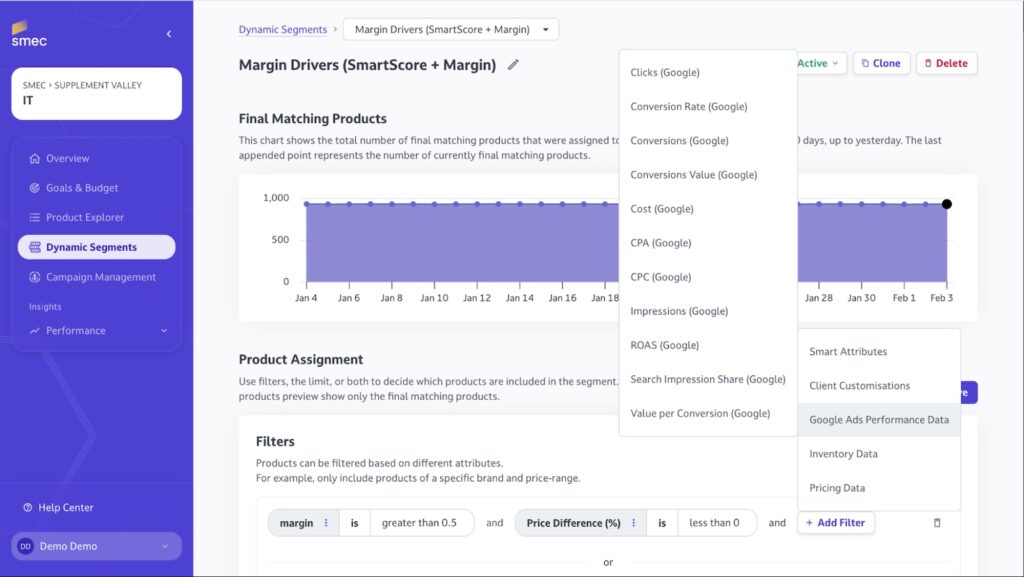Collapse the sidebar using the chevron arrow

point(167,32)
